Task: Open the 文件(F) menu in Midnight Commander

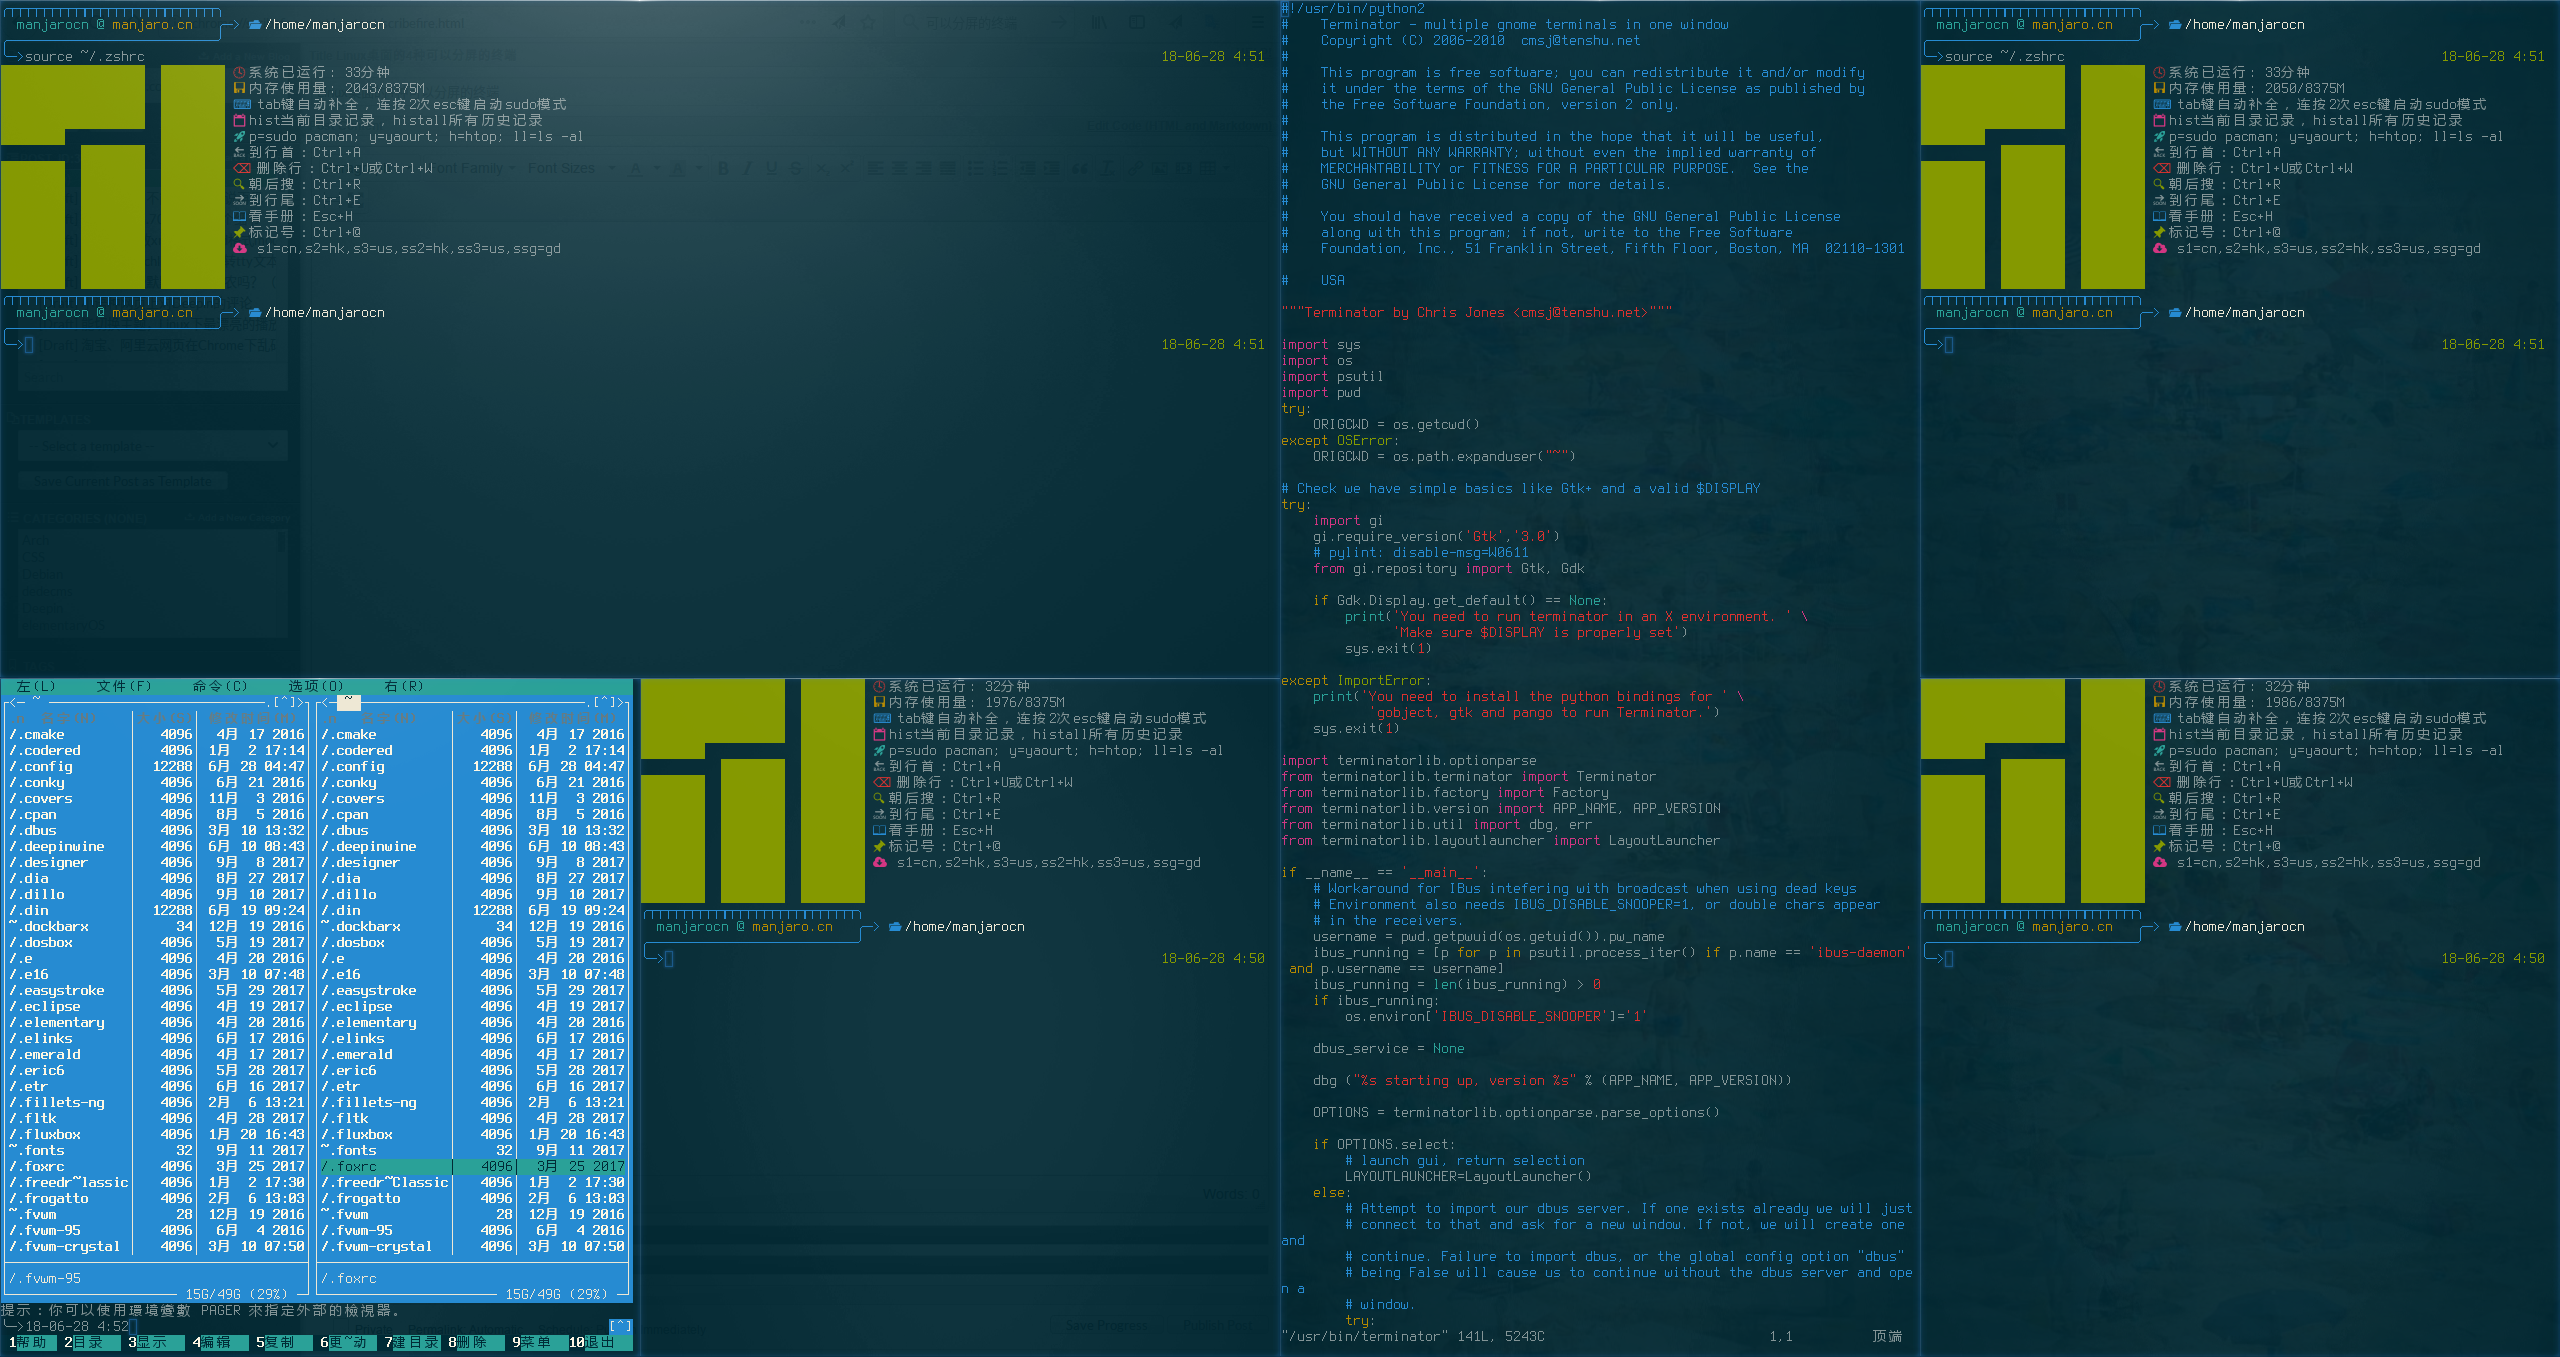Action: (x=124, y=686)
